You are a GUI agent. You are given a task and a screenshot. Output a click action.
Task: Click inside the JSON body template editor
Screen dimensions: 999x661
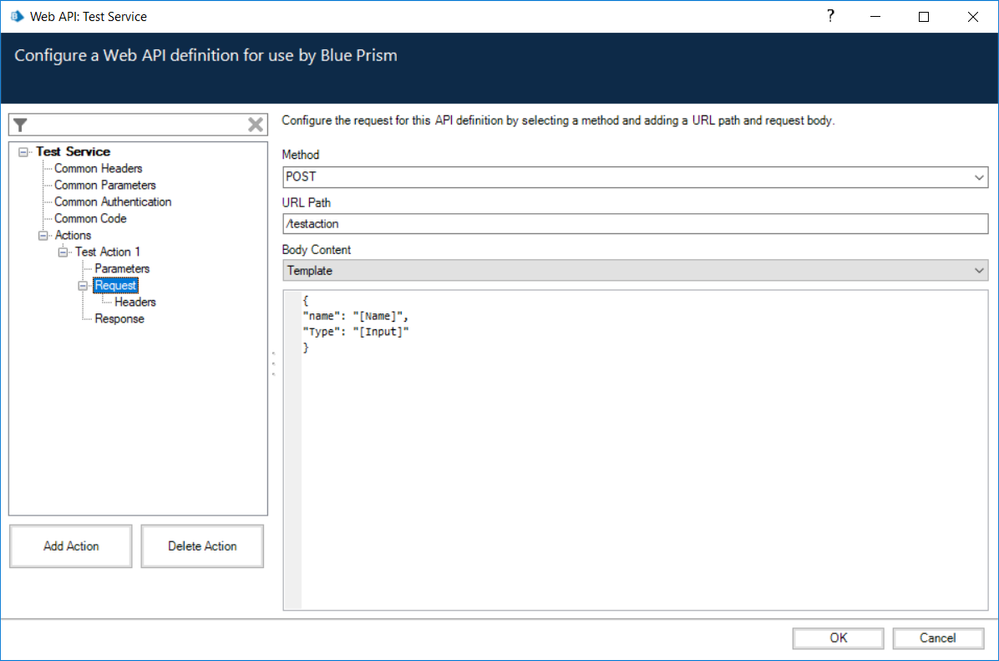[640, 450]
